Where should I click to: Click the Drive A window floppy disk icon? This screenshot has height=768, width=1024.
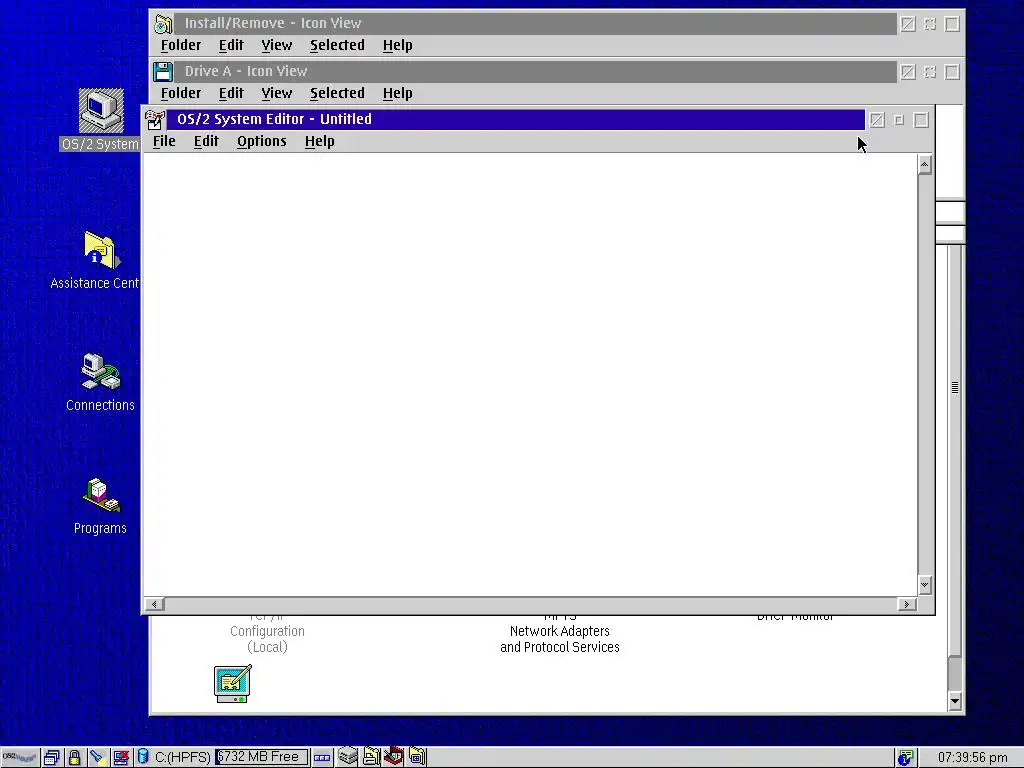(163, 71)
